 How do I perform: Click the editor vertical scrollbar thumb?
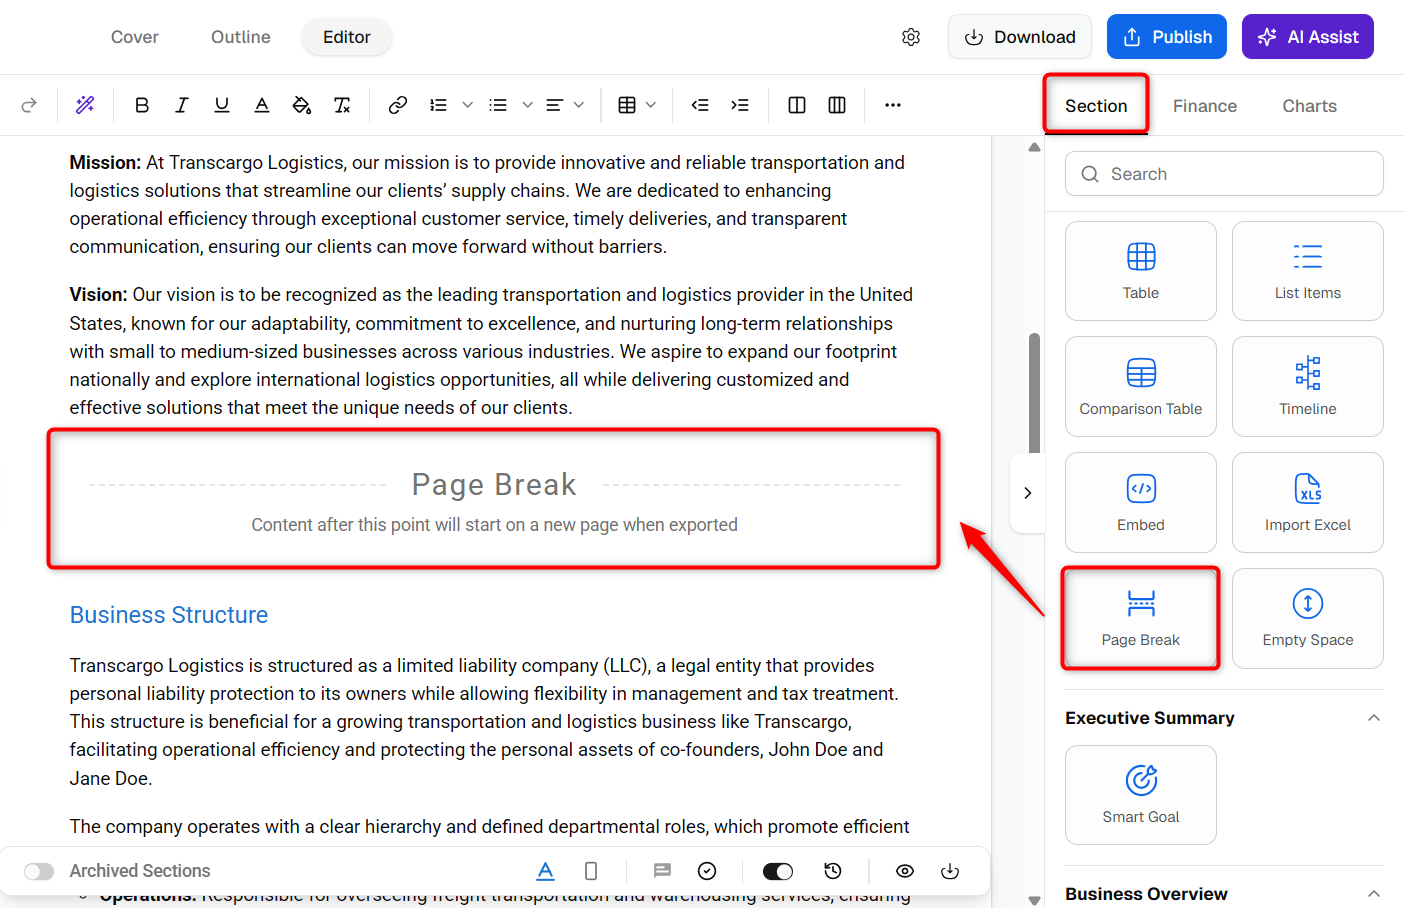pos(1034,393)
